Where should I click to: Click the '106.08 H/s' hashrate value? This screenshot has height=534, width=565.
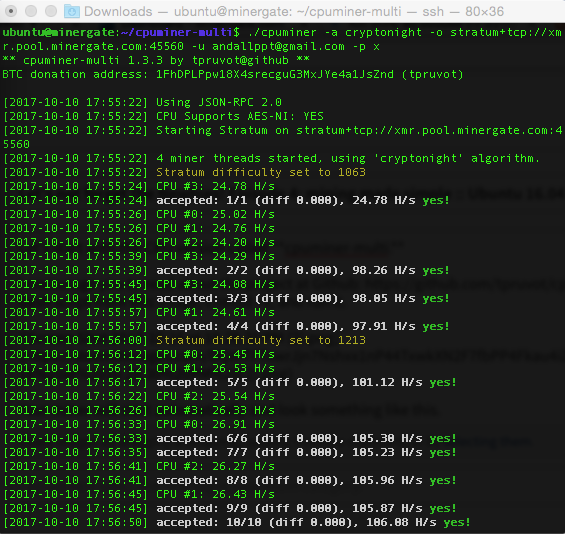click(x=401, y=523)
